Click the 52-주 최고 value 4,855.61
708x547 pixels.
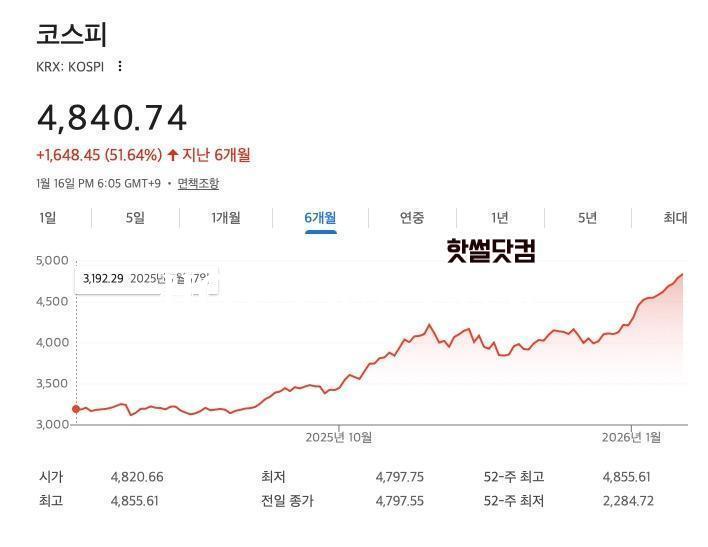point(626,477)
